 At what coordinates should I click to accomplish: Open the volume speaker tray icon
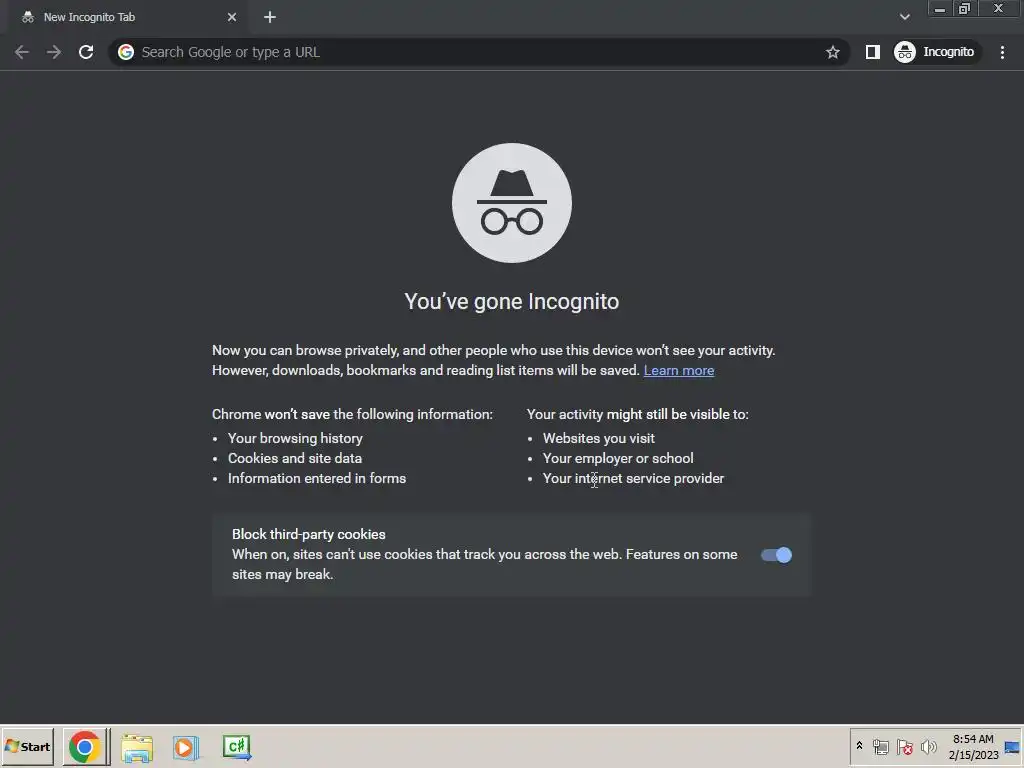click(x=928, y=746)
